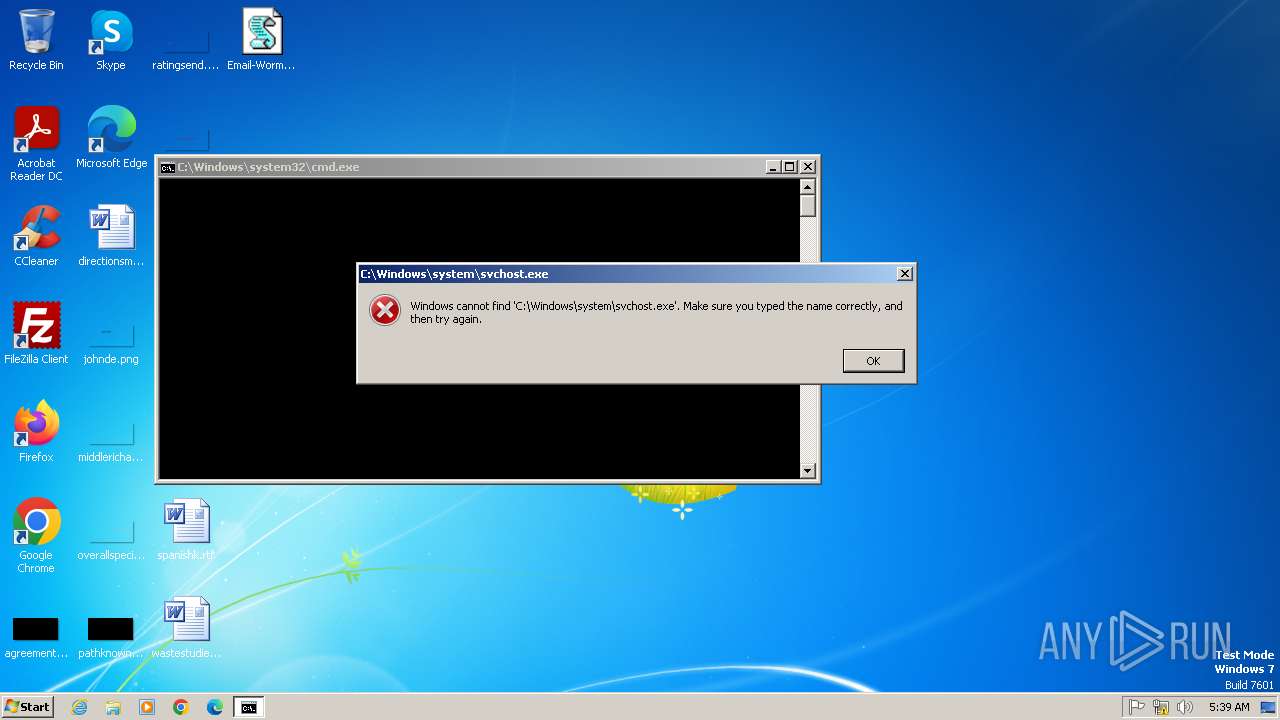Select the pathknown desktop file icon

point(111,639)
